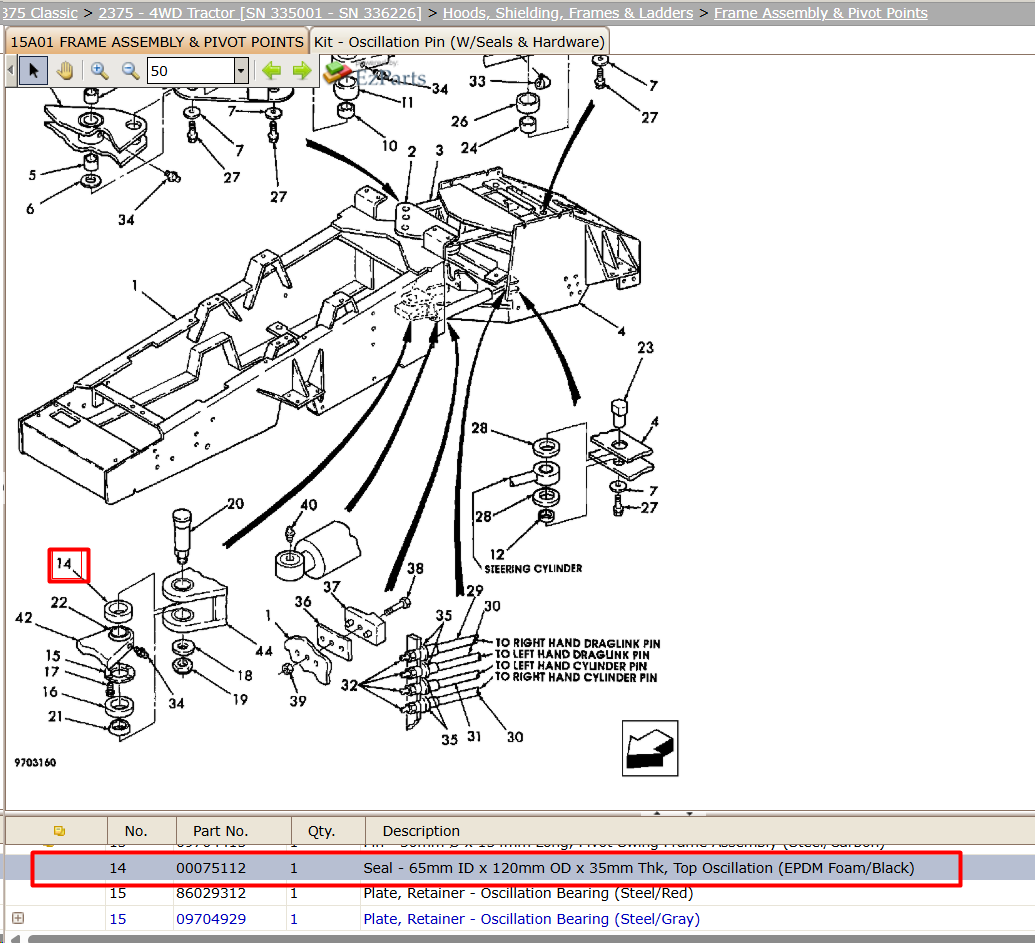Screen dimensions: 1035x943
Task: Click callout number 36 in diagram
Action: coord(303,601)
